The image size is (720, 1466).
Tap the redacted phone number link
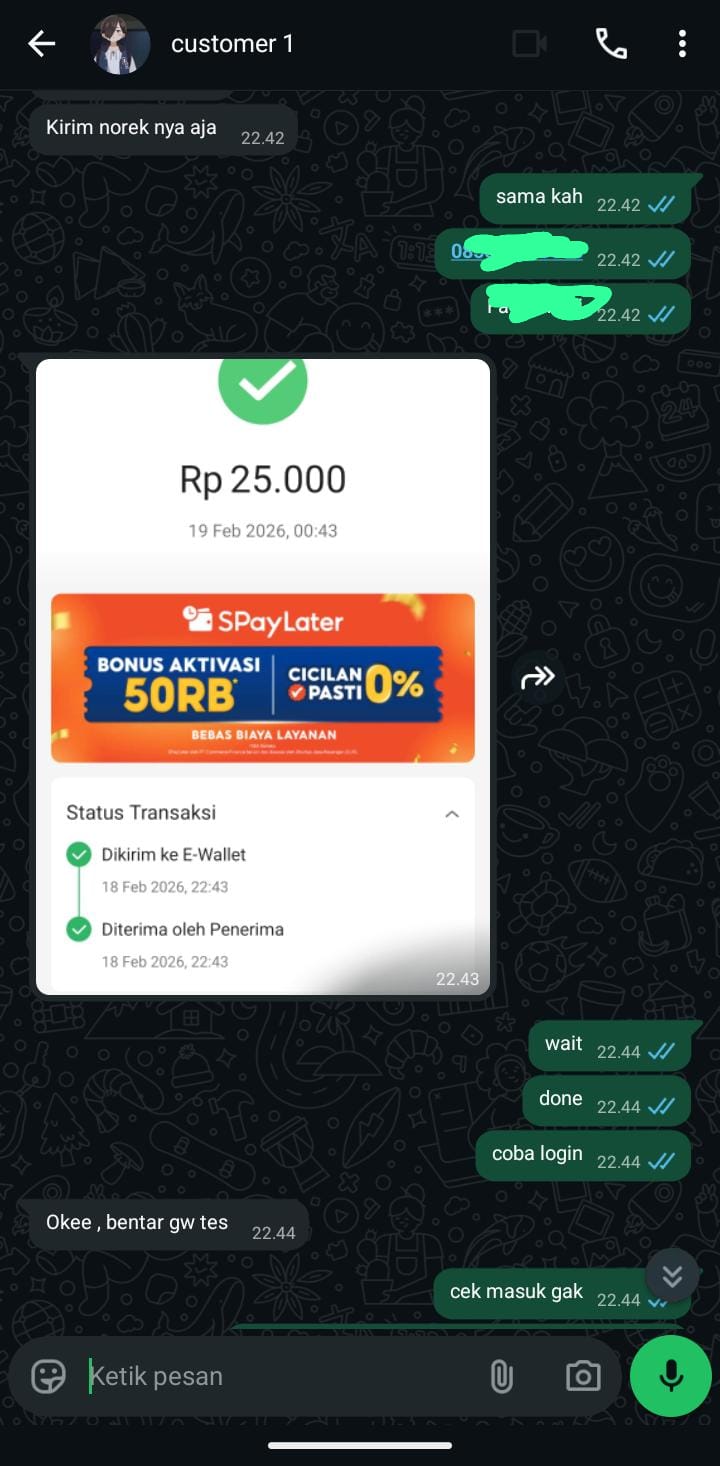(518, 252)
